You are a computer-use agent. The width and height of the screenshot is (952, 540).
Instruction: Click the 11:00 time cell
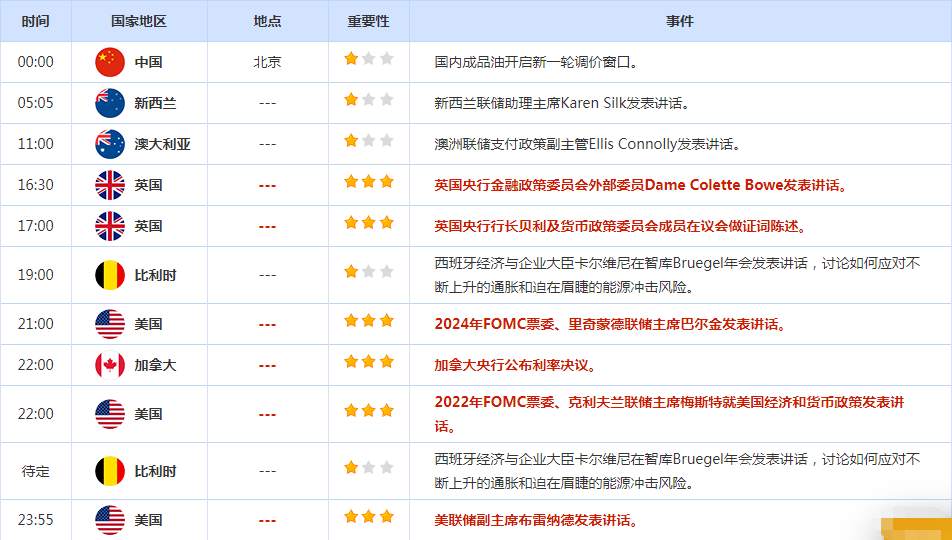point(35,144)
